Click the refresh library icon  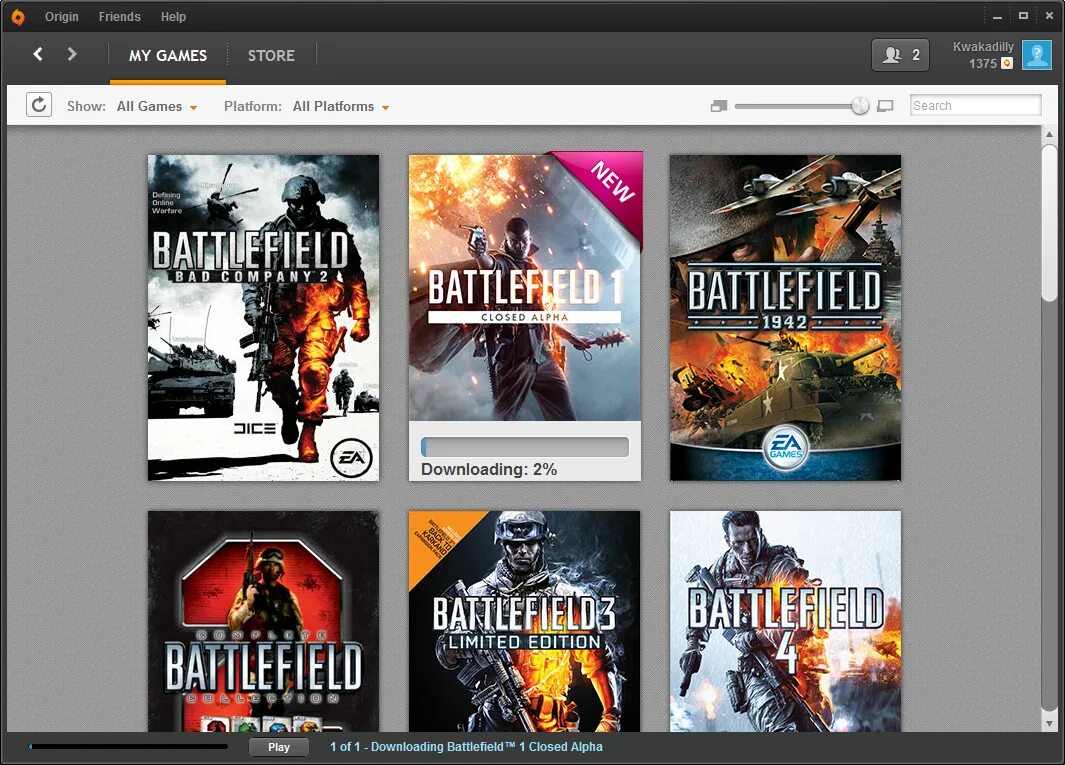(38, 104)
